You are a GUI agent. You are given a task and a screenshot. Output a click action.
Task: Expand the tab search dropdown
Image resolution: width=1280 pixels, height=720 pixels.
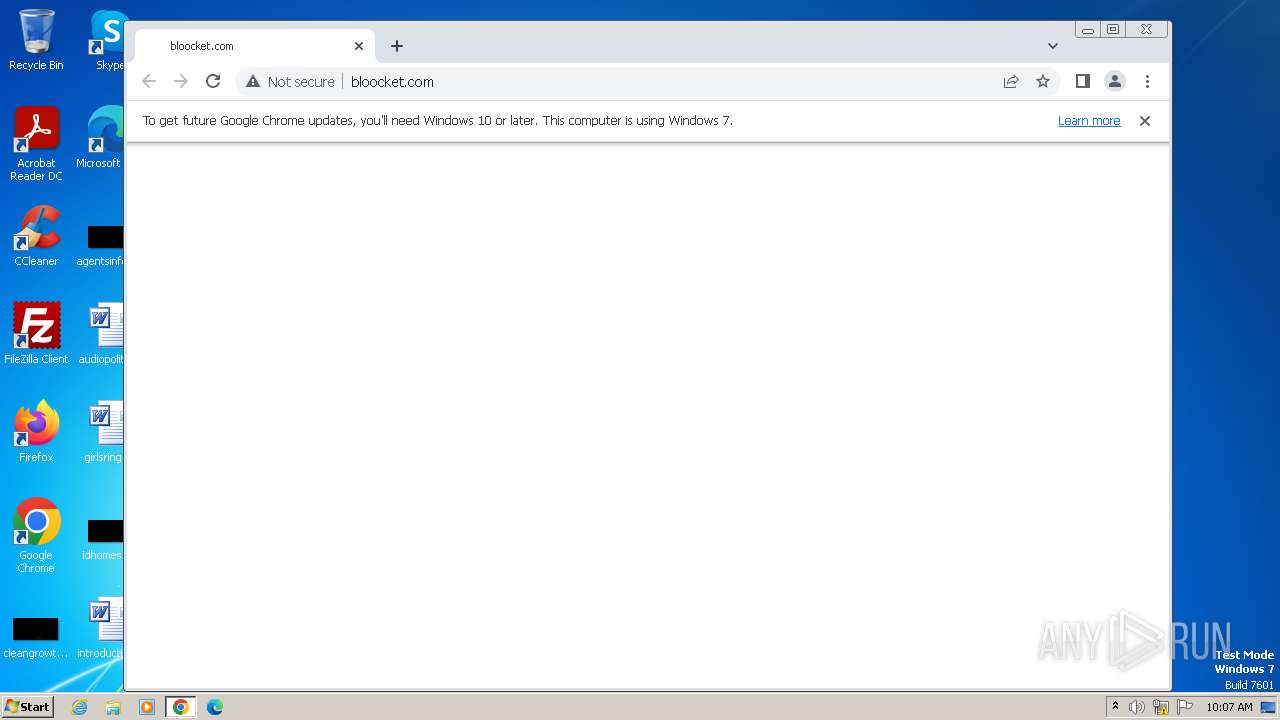(1053, 46)
